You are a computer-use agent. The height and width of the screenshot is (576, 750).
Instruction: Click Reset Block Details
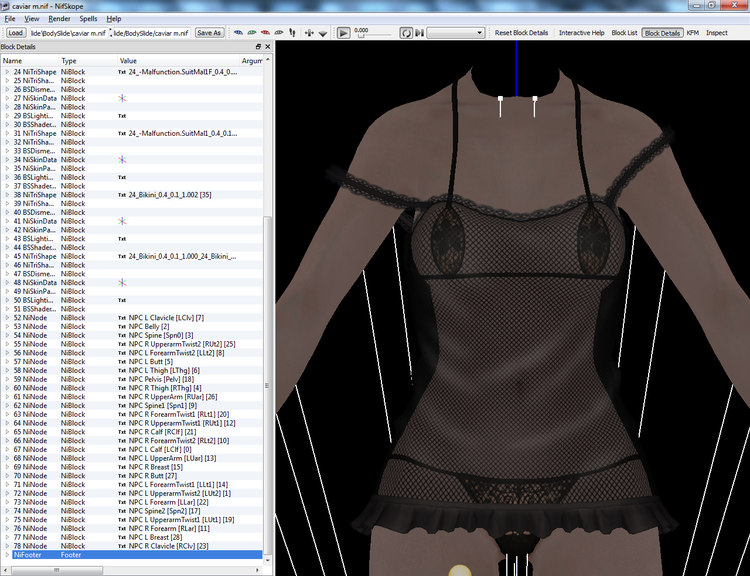[521, 33]
